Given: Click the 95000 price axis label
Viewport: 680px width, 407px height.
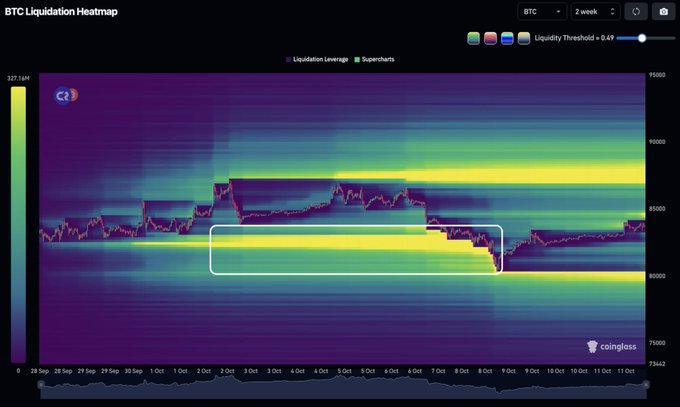Looking at the screenshot, I should click(x=657, y=75).
